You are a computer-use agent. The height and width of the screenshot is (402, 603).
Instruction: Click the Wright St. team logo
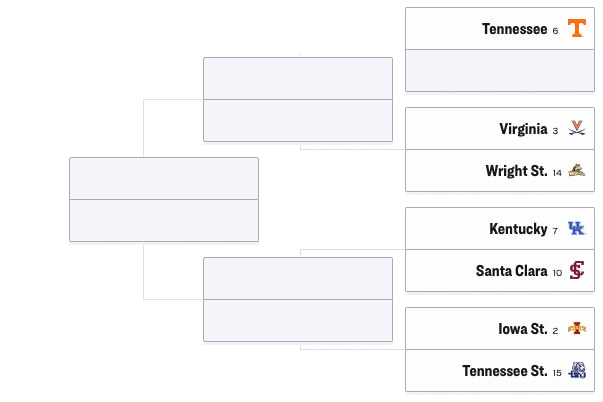tap(576, 171)
